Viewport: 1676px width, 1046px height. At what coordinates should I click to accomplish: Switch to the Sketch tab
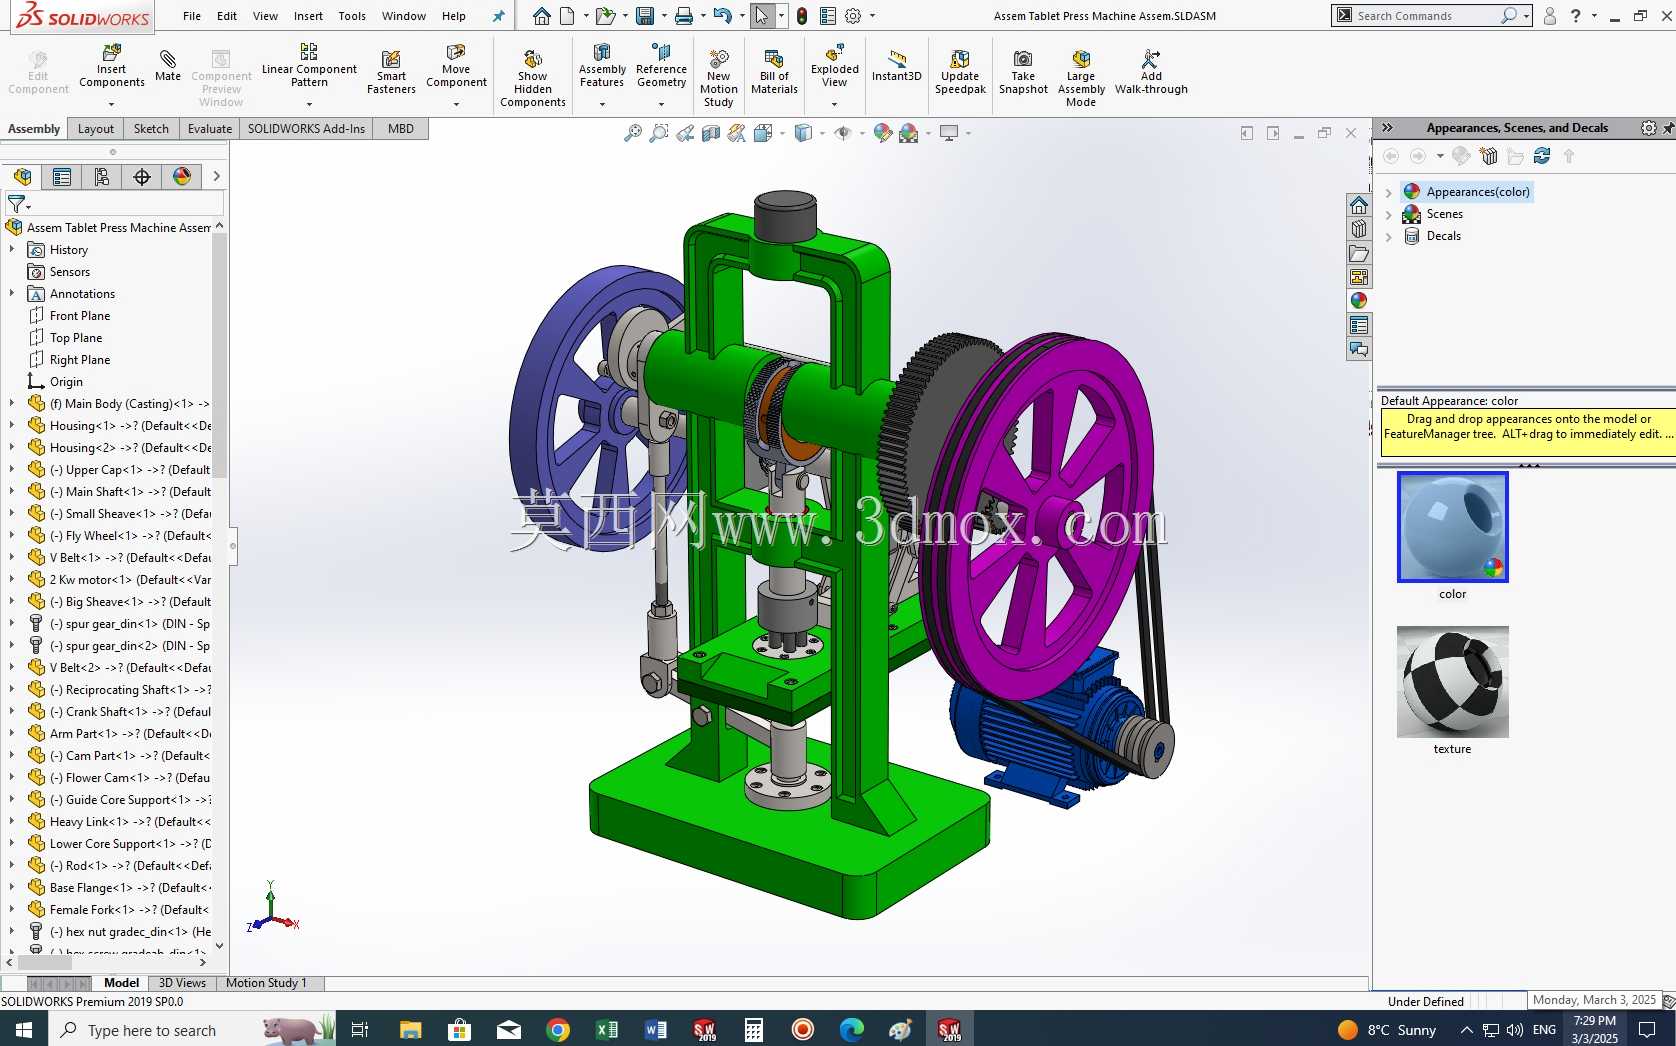click(x=151, y=129)
